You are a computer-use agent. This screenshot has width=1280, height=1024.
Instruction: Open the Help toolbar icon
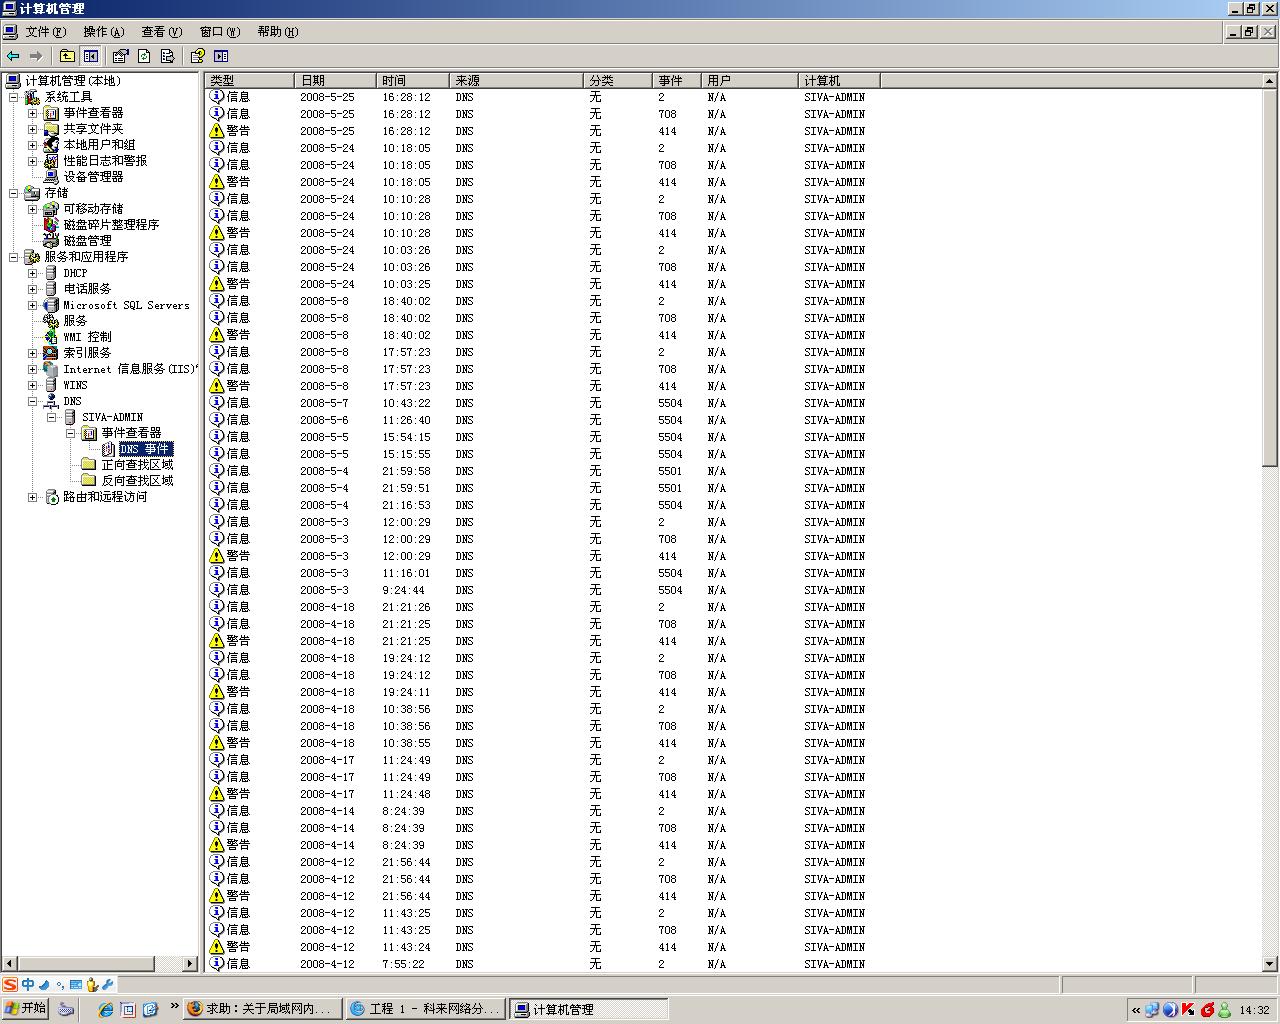(197, 56)
